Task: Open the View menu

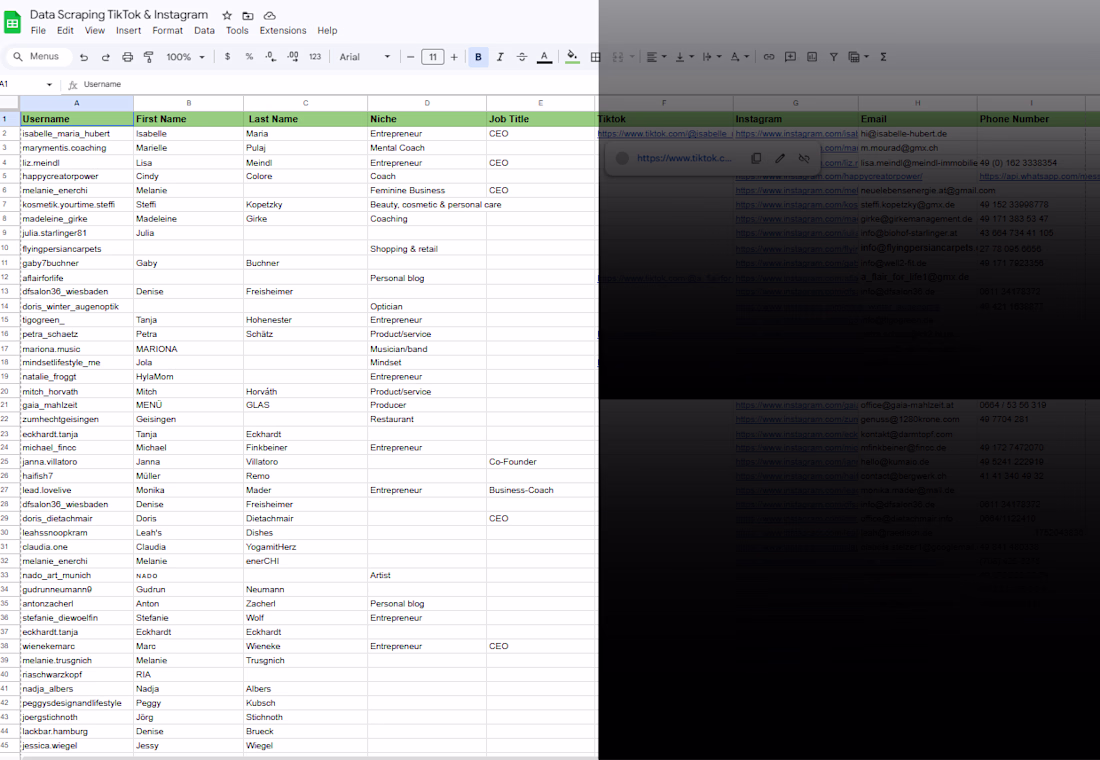Action: coord(95,31)
